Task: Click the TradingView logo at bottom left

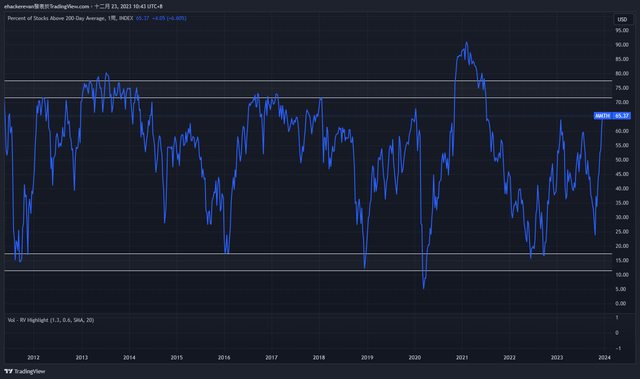Action: (x=25, y=371)
